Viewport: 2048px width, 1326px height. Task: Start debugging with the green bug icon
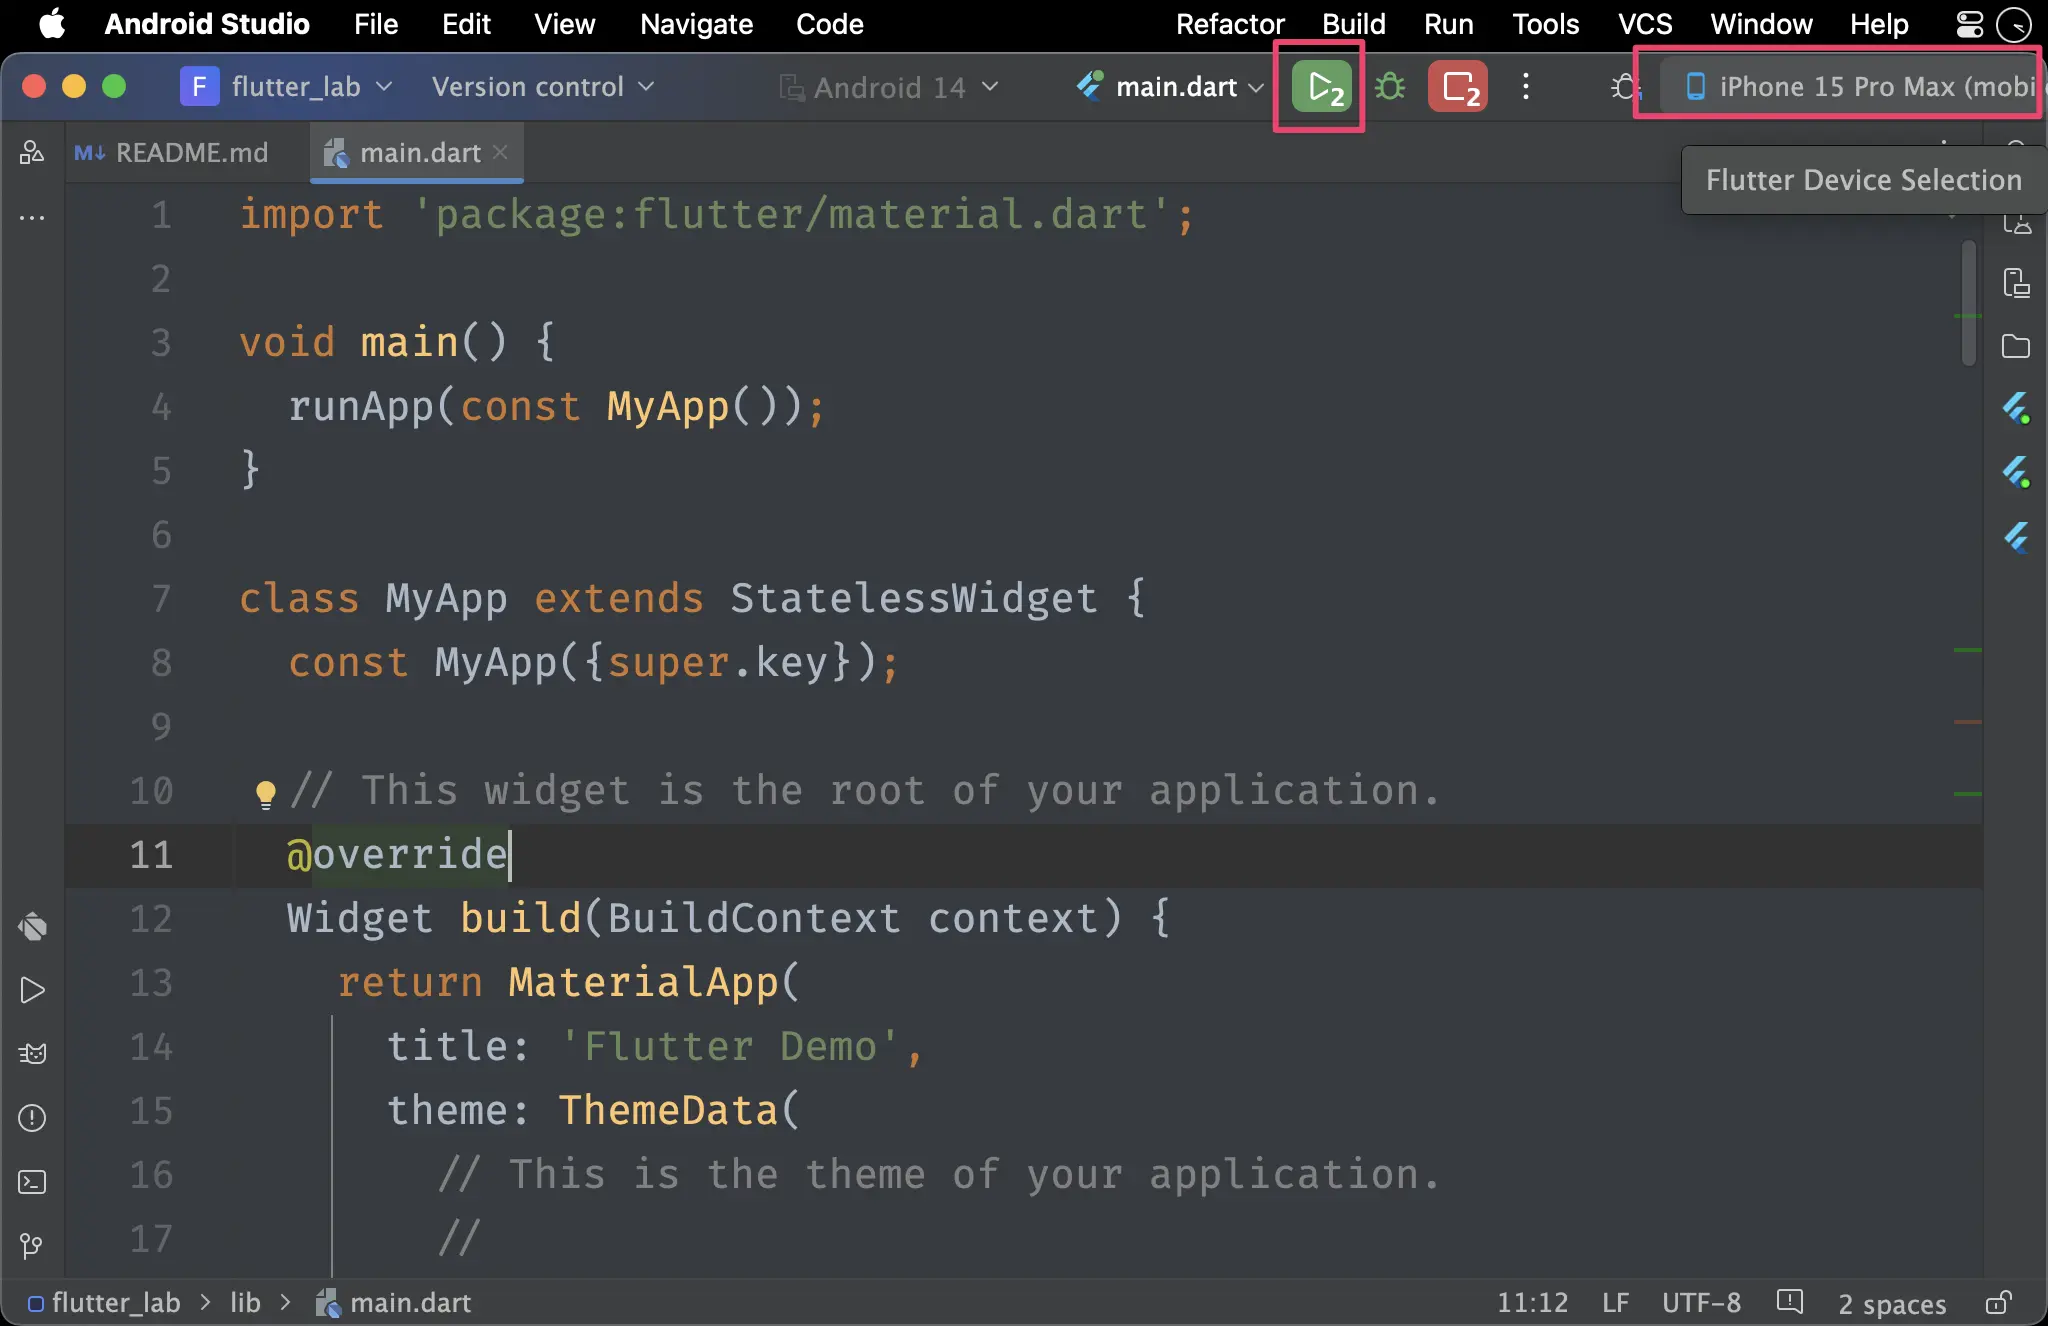[1390, 87]
